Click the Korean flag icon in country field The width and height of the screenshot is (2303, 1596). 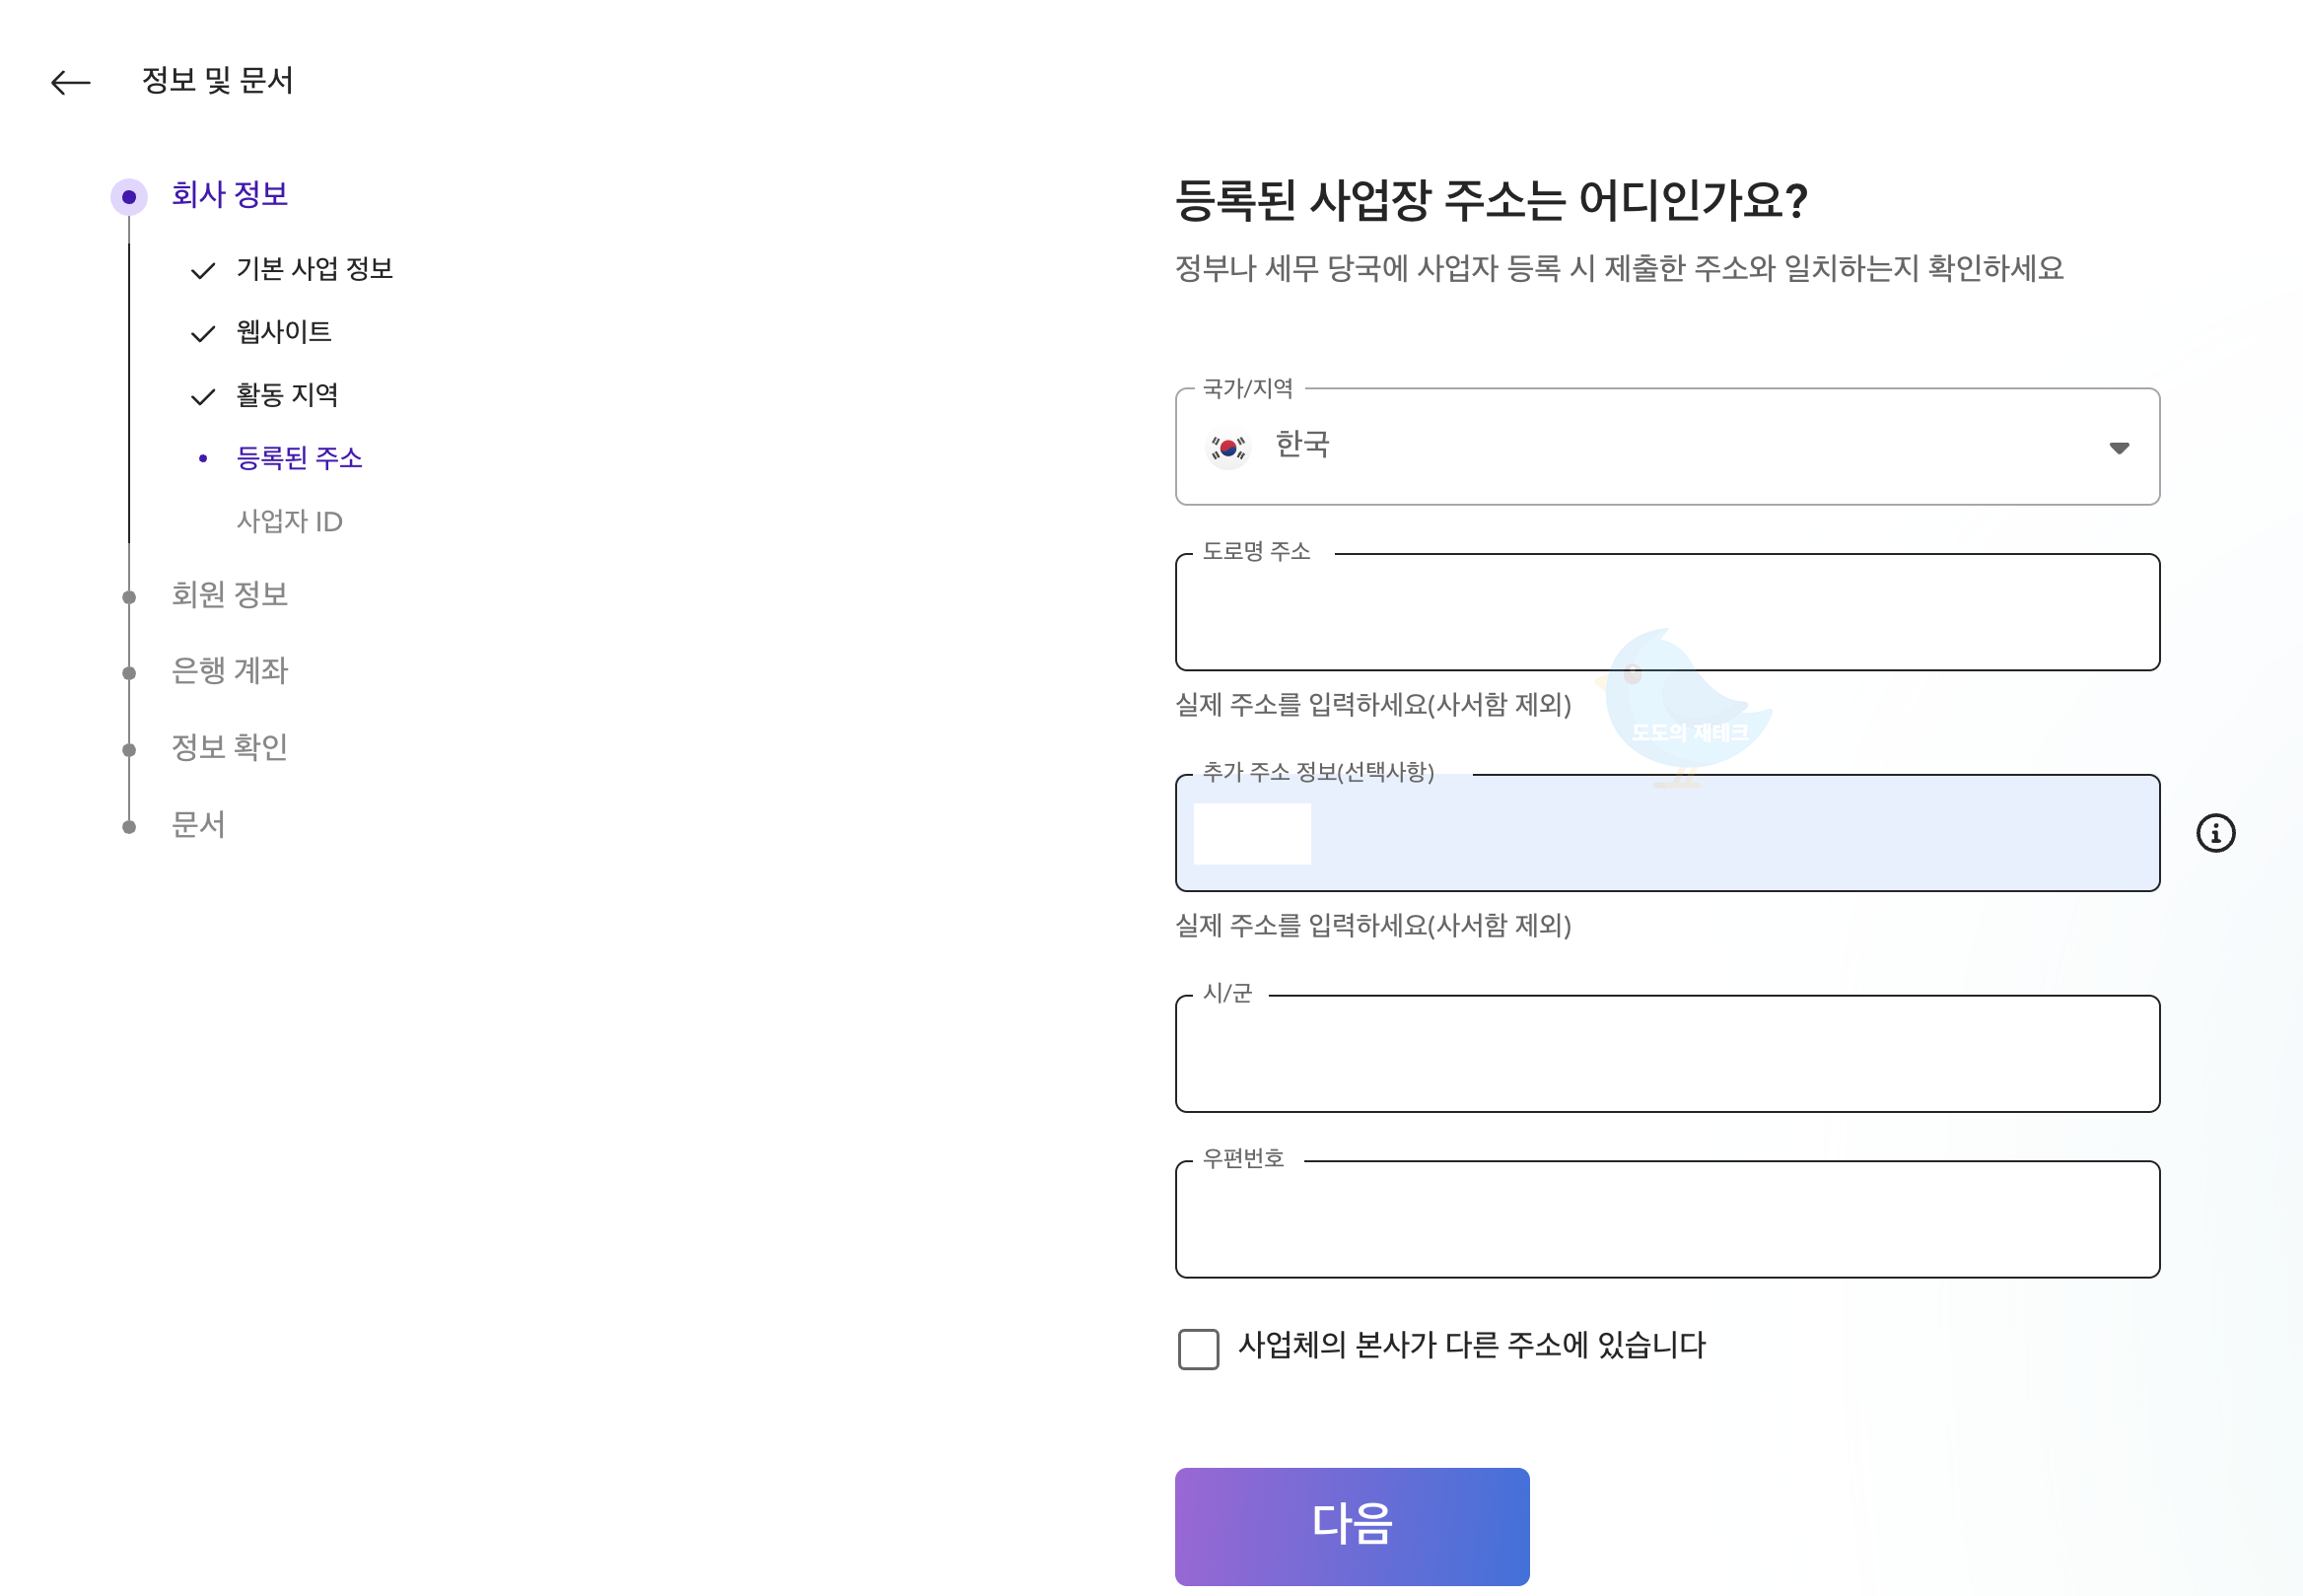(x=1228, y=448)
